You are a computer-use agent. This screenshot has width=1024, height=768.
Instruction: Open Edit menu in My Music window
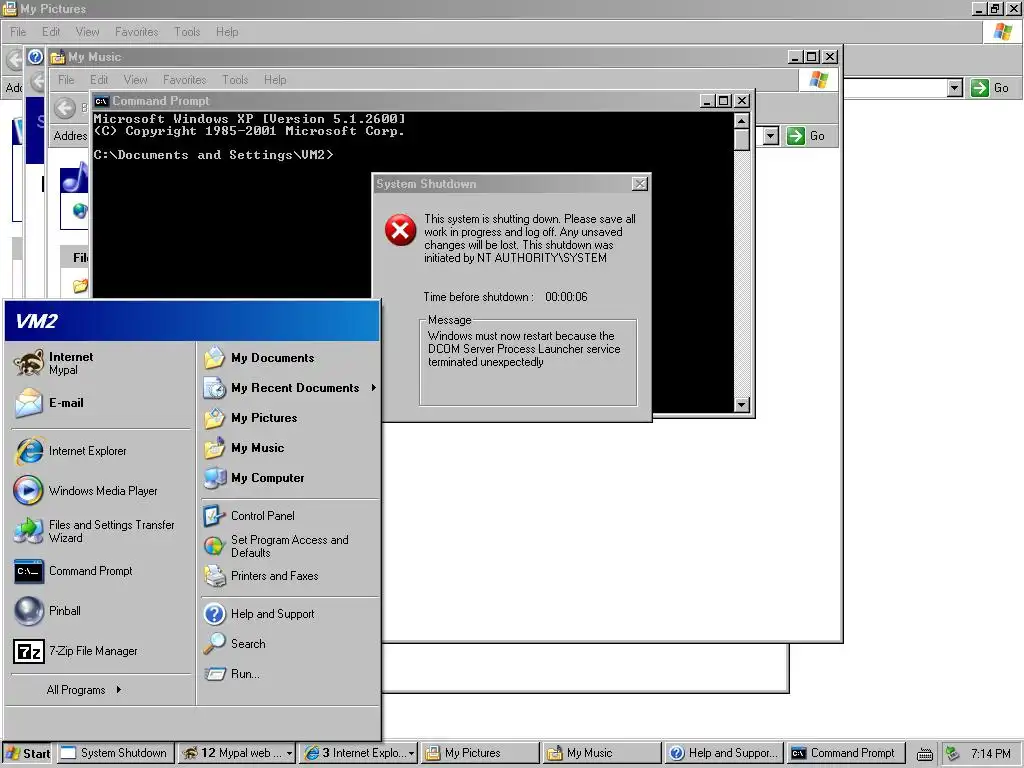(99, 80)
